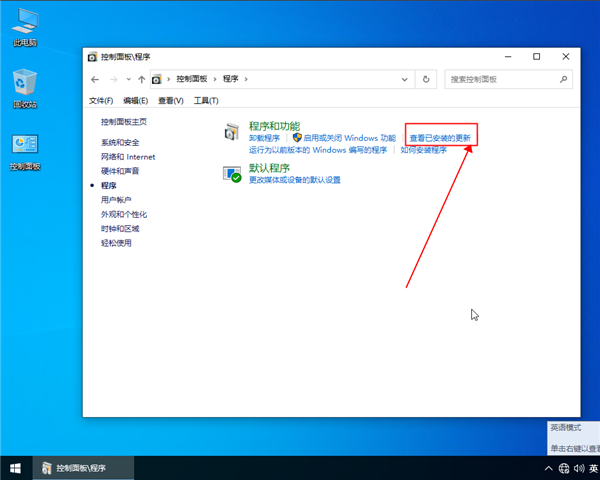
Task: Open the Windows Start menu
Action: [x=16, y=468]
